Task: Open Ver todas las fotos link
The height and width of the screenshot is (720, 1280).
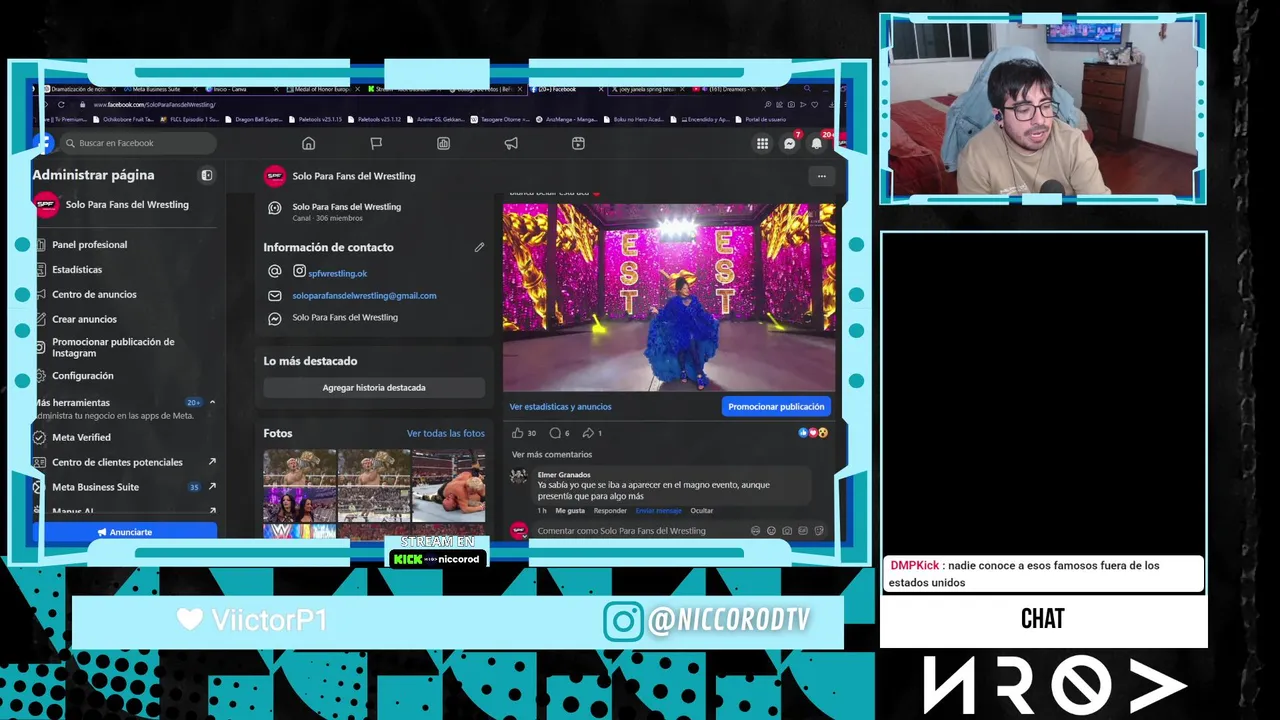Action: point(445,433)
